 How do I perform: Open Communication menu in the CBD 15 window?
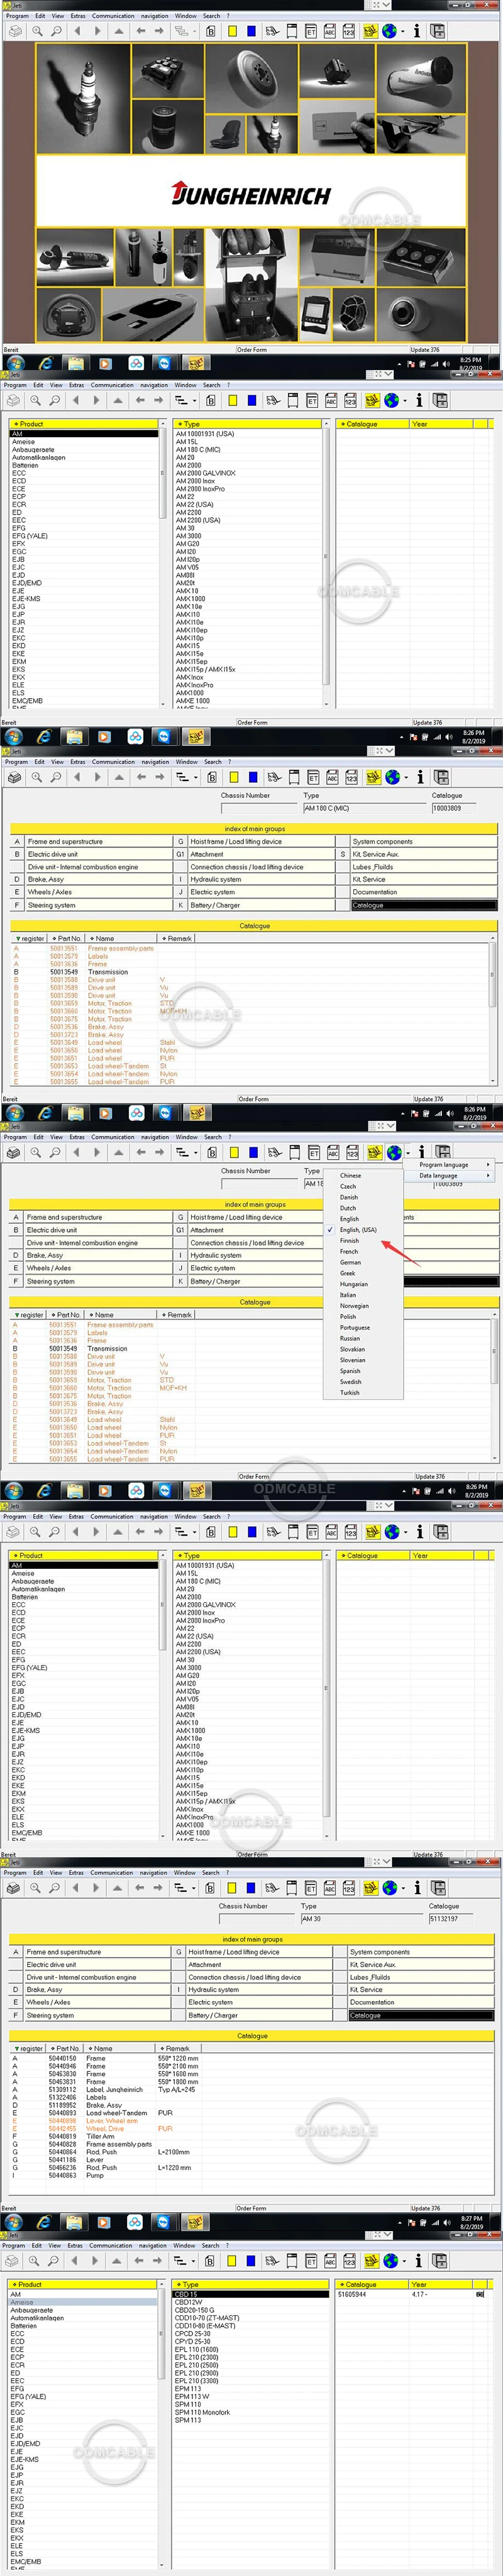coord(110,2245)
